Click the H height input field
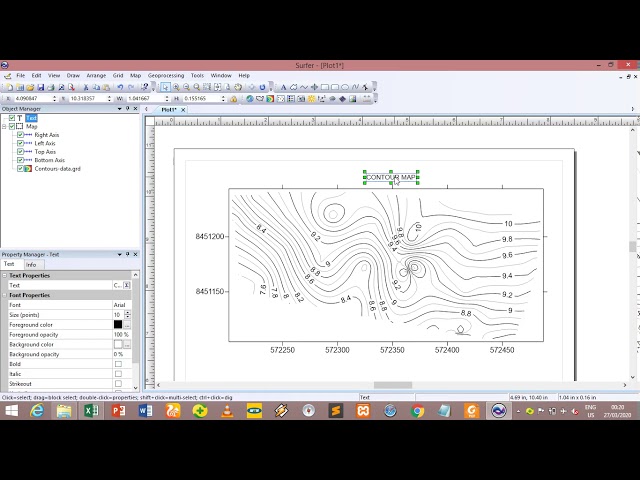Screen dimensions: 640x480 202,99
